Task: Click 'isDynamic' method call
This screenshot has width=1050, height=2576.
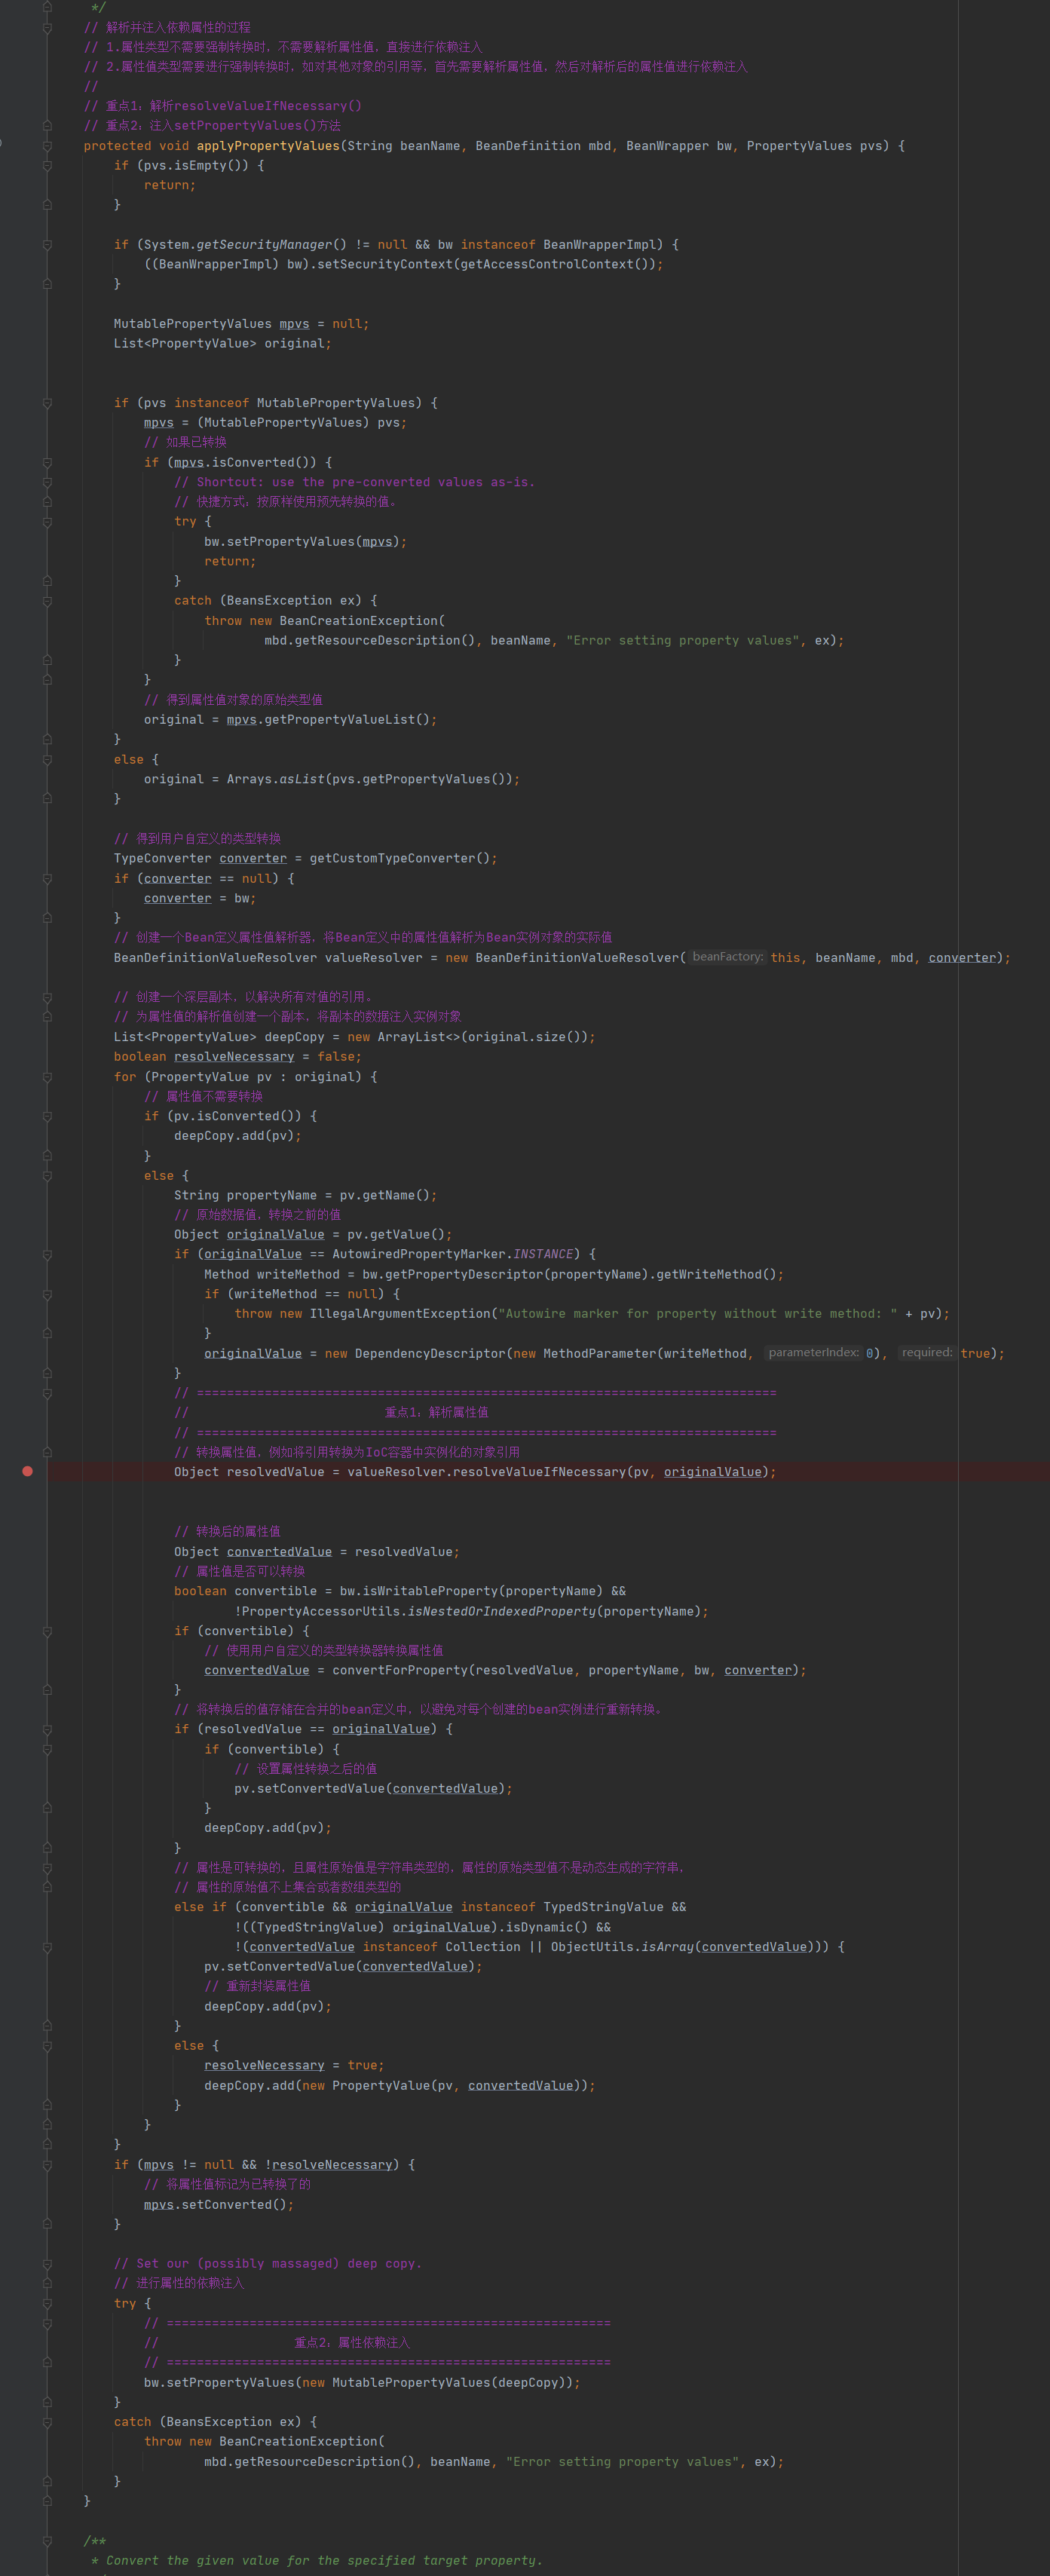Action: tap(539, 1927)
